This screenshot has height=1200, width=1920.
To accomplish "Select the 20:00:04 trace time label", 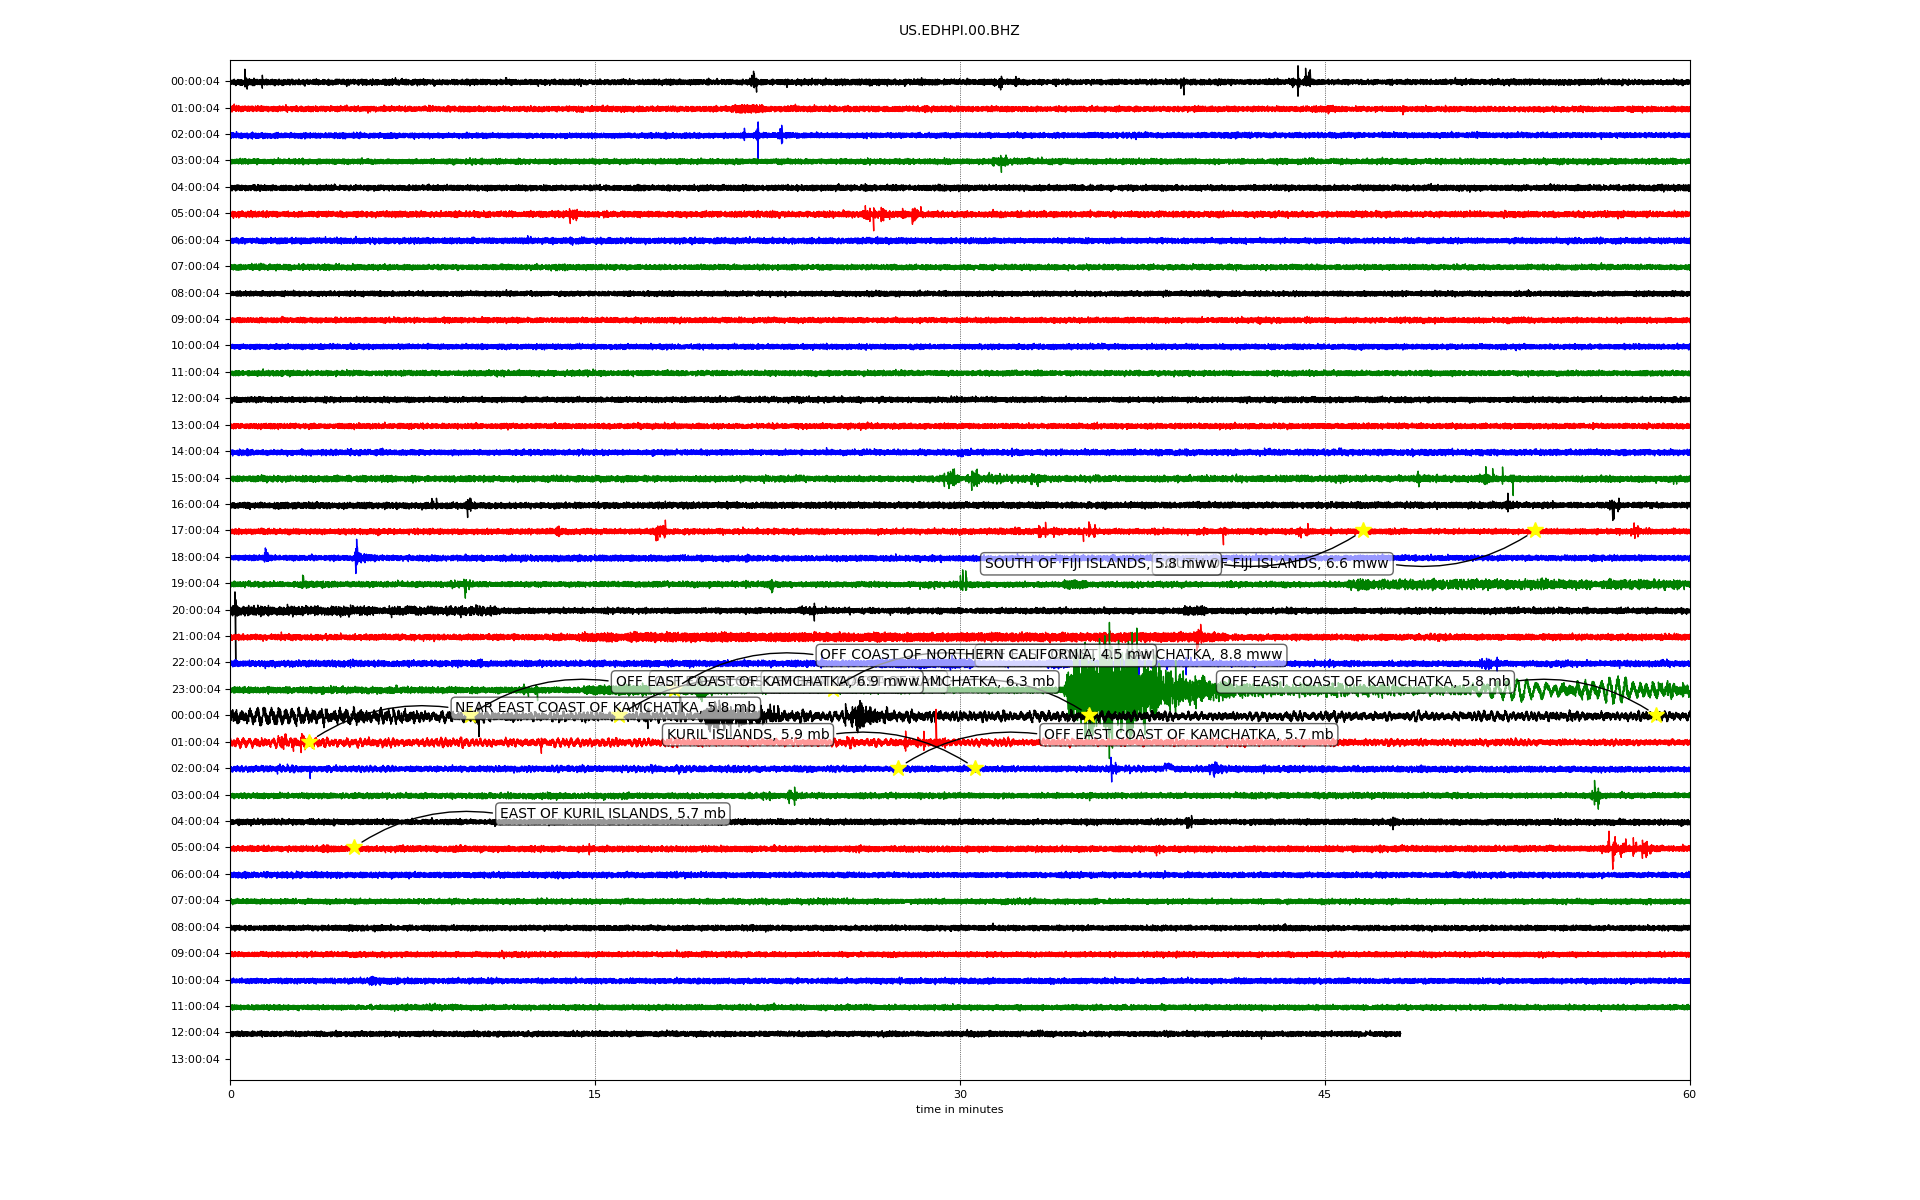I will coord(195,611).
